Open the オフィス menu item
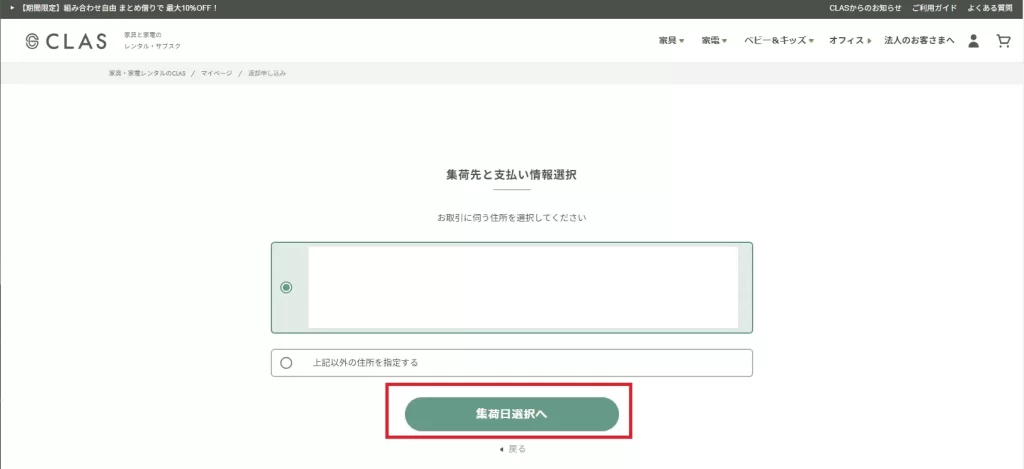This screenshot has height=469, width=1024. 850,40
